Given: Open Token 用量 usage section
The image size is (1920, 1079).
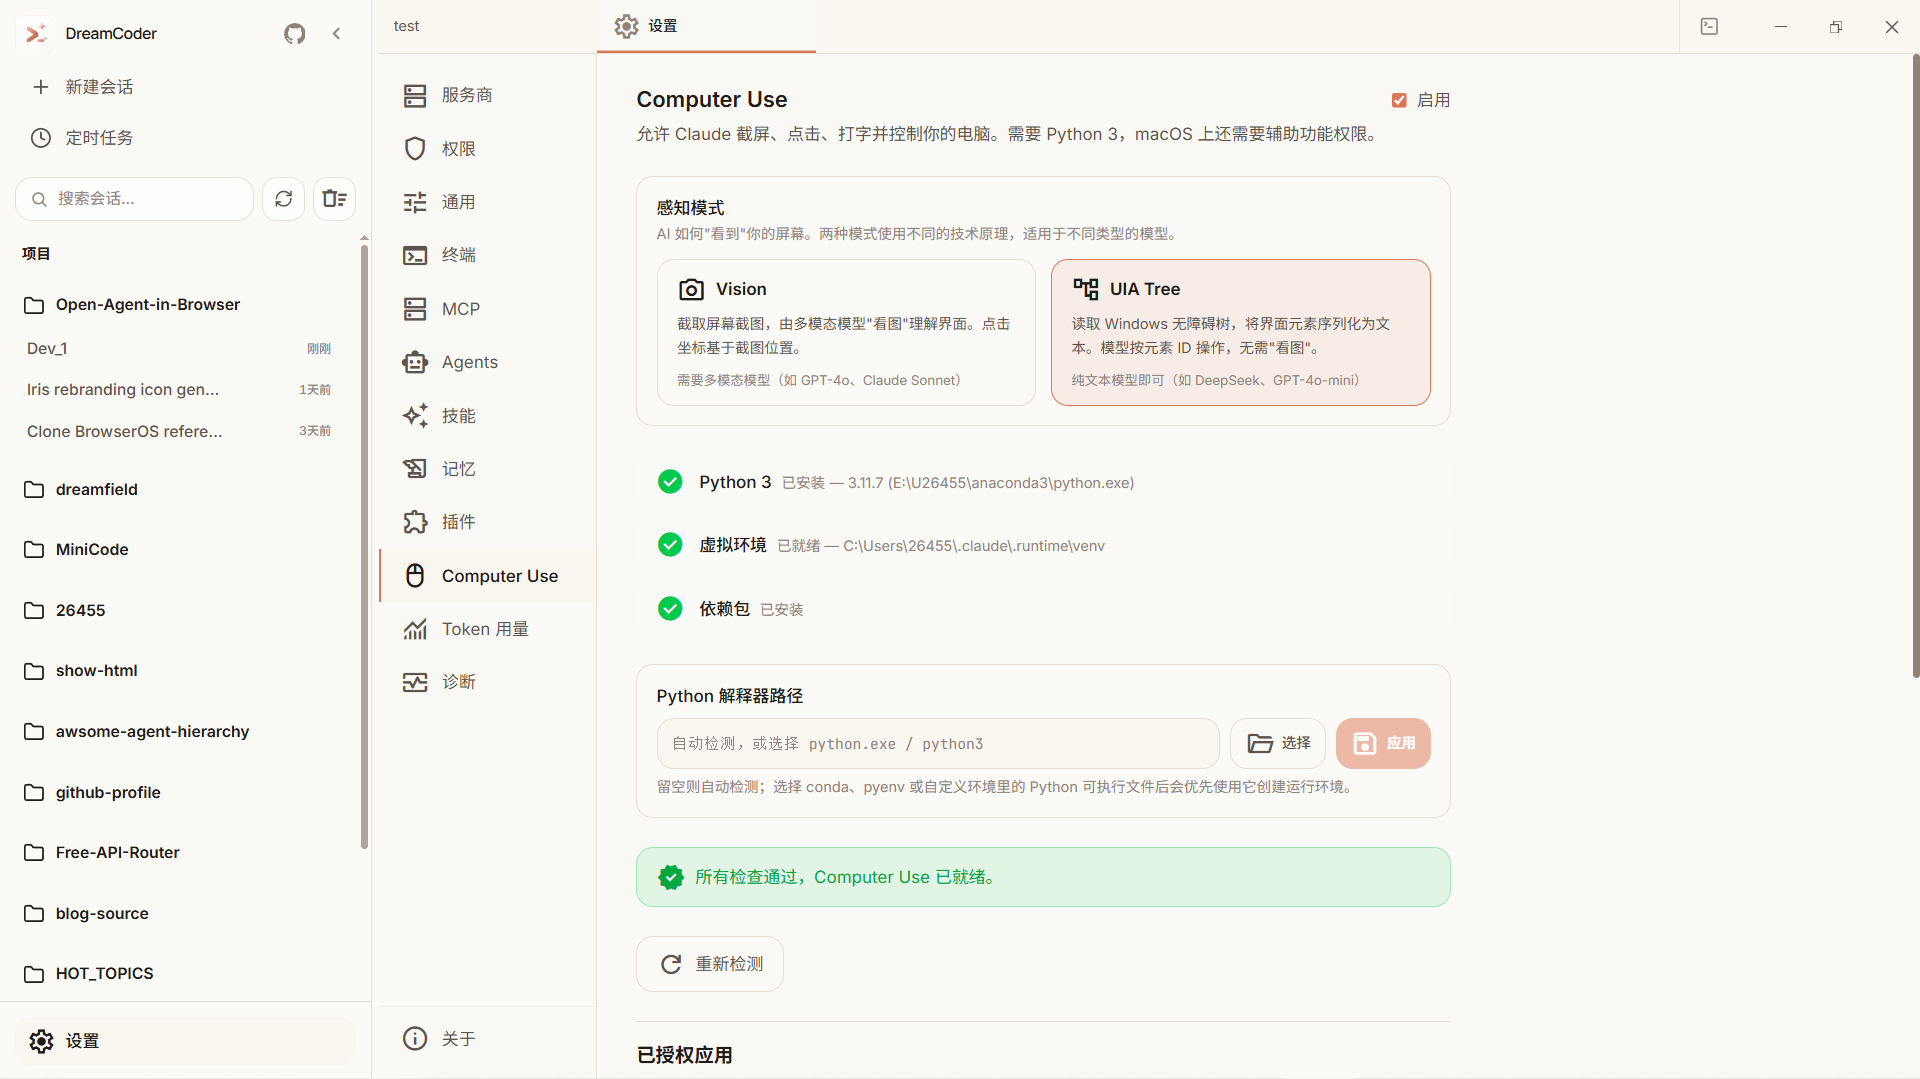Looking at the screenshot, I should coord(488,629).
